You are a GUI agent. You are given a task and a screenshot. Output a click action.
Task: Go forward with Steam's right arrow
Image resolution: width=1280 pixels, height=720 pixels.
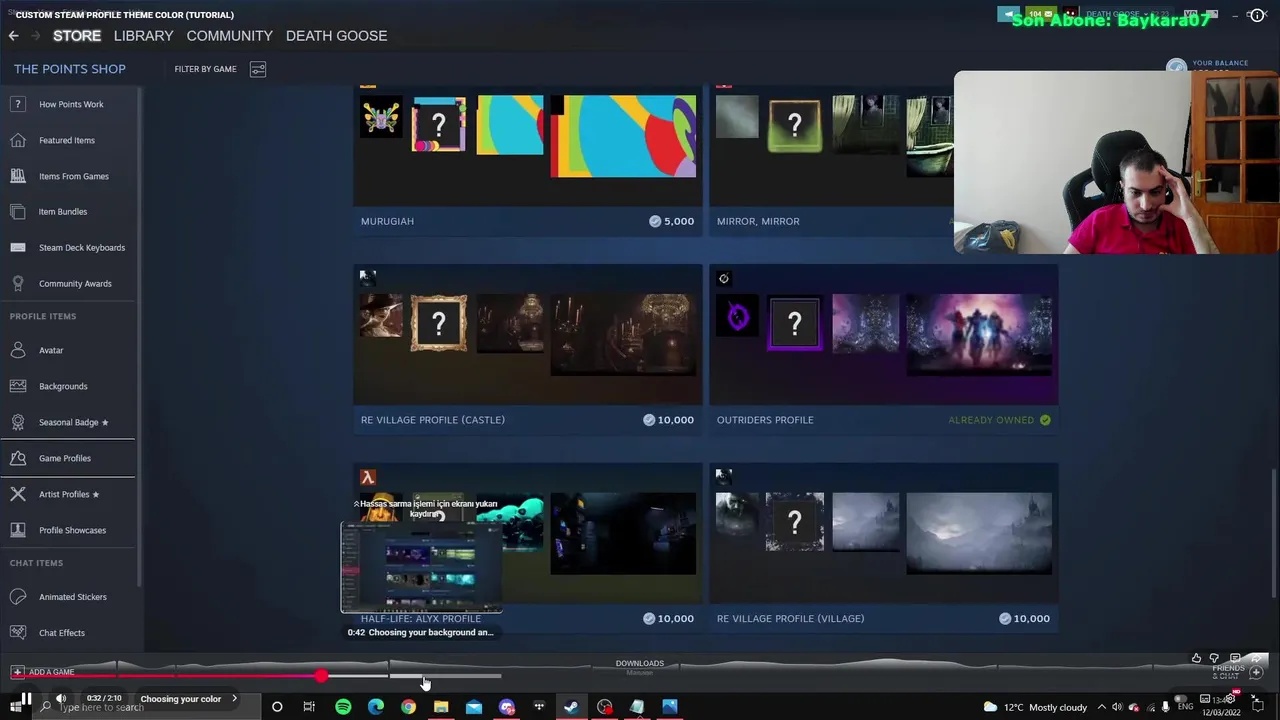point(35,36)
